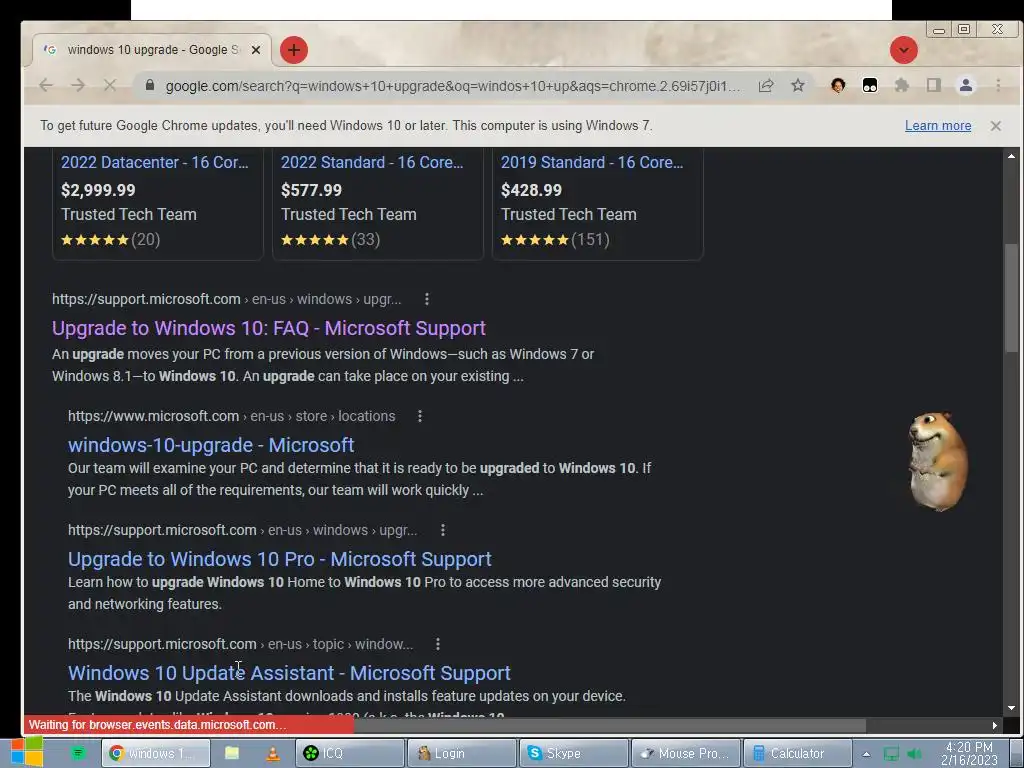
Task: Open the Windows Start menu
Action: pyautogui.click(x=26, y=752)
